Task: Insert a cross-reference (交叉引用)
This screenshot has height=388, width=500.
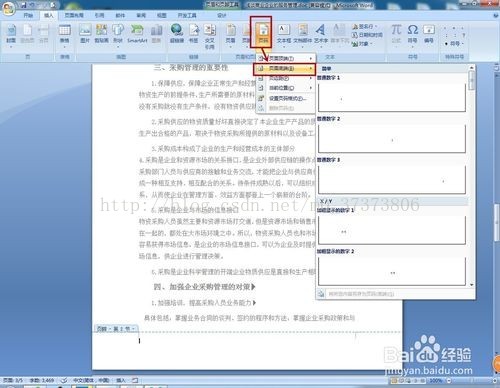Action: coord(210,37)
